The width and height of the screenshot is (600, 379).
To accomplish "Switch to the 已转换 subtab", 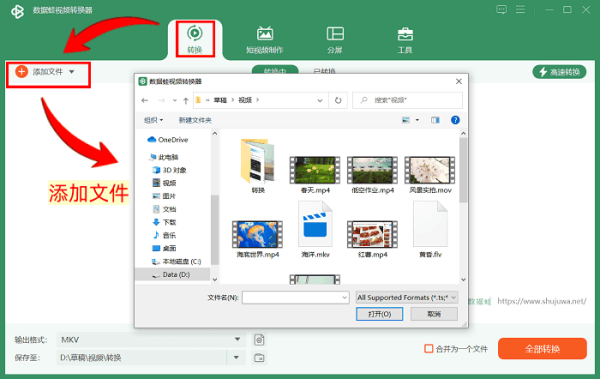I will 324,71.
